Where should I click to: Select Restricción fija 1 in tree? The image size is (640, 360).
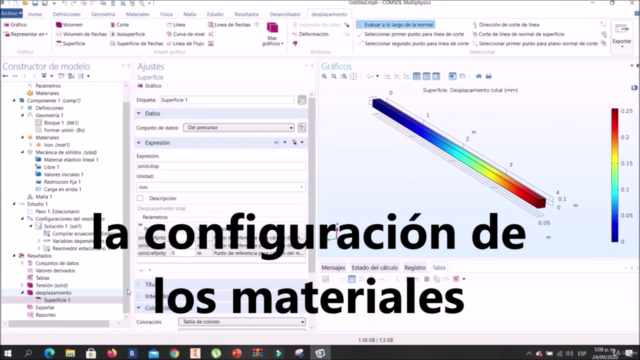tap(58, 182)
